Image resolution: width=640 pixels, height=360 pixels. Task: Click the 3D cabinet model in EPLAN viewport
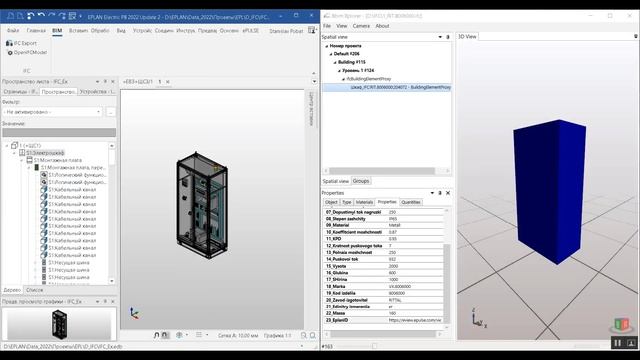click(x=202, y=205)
